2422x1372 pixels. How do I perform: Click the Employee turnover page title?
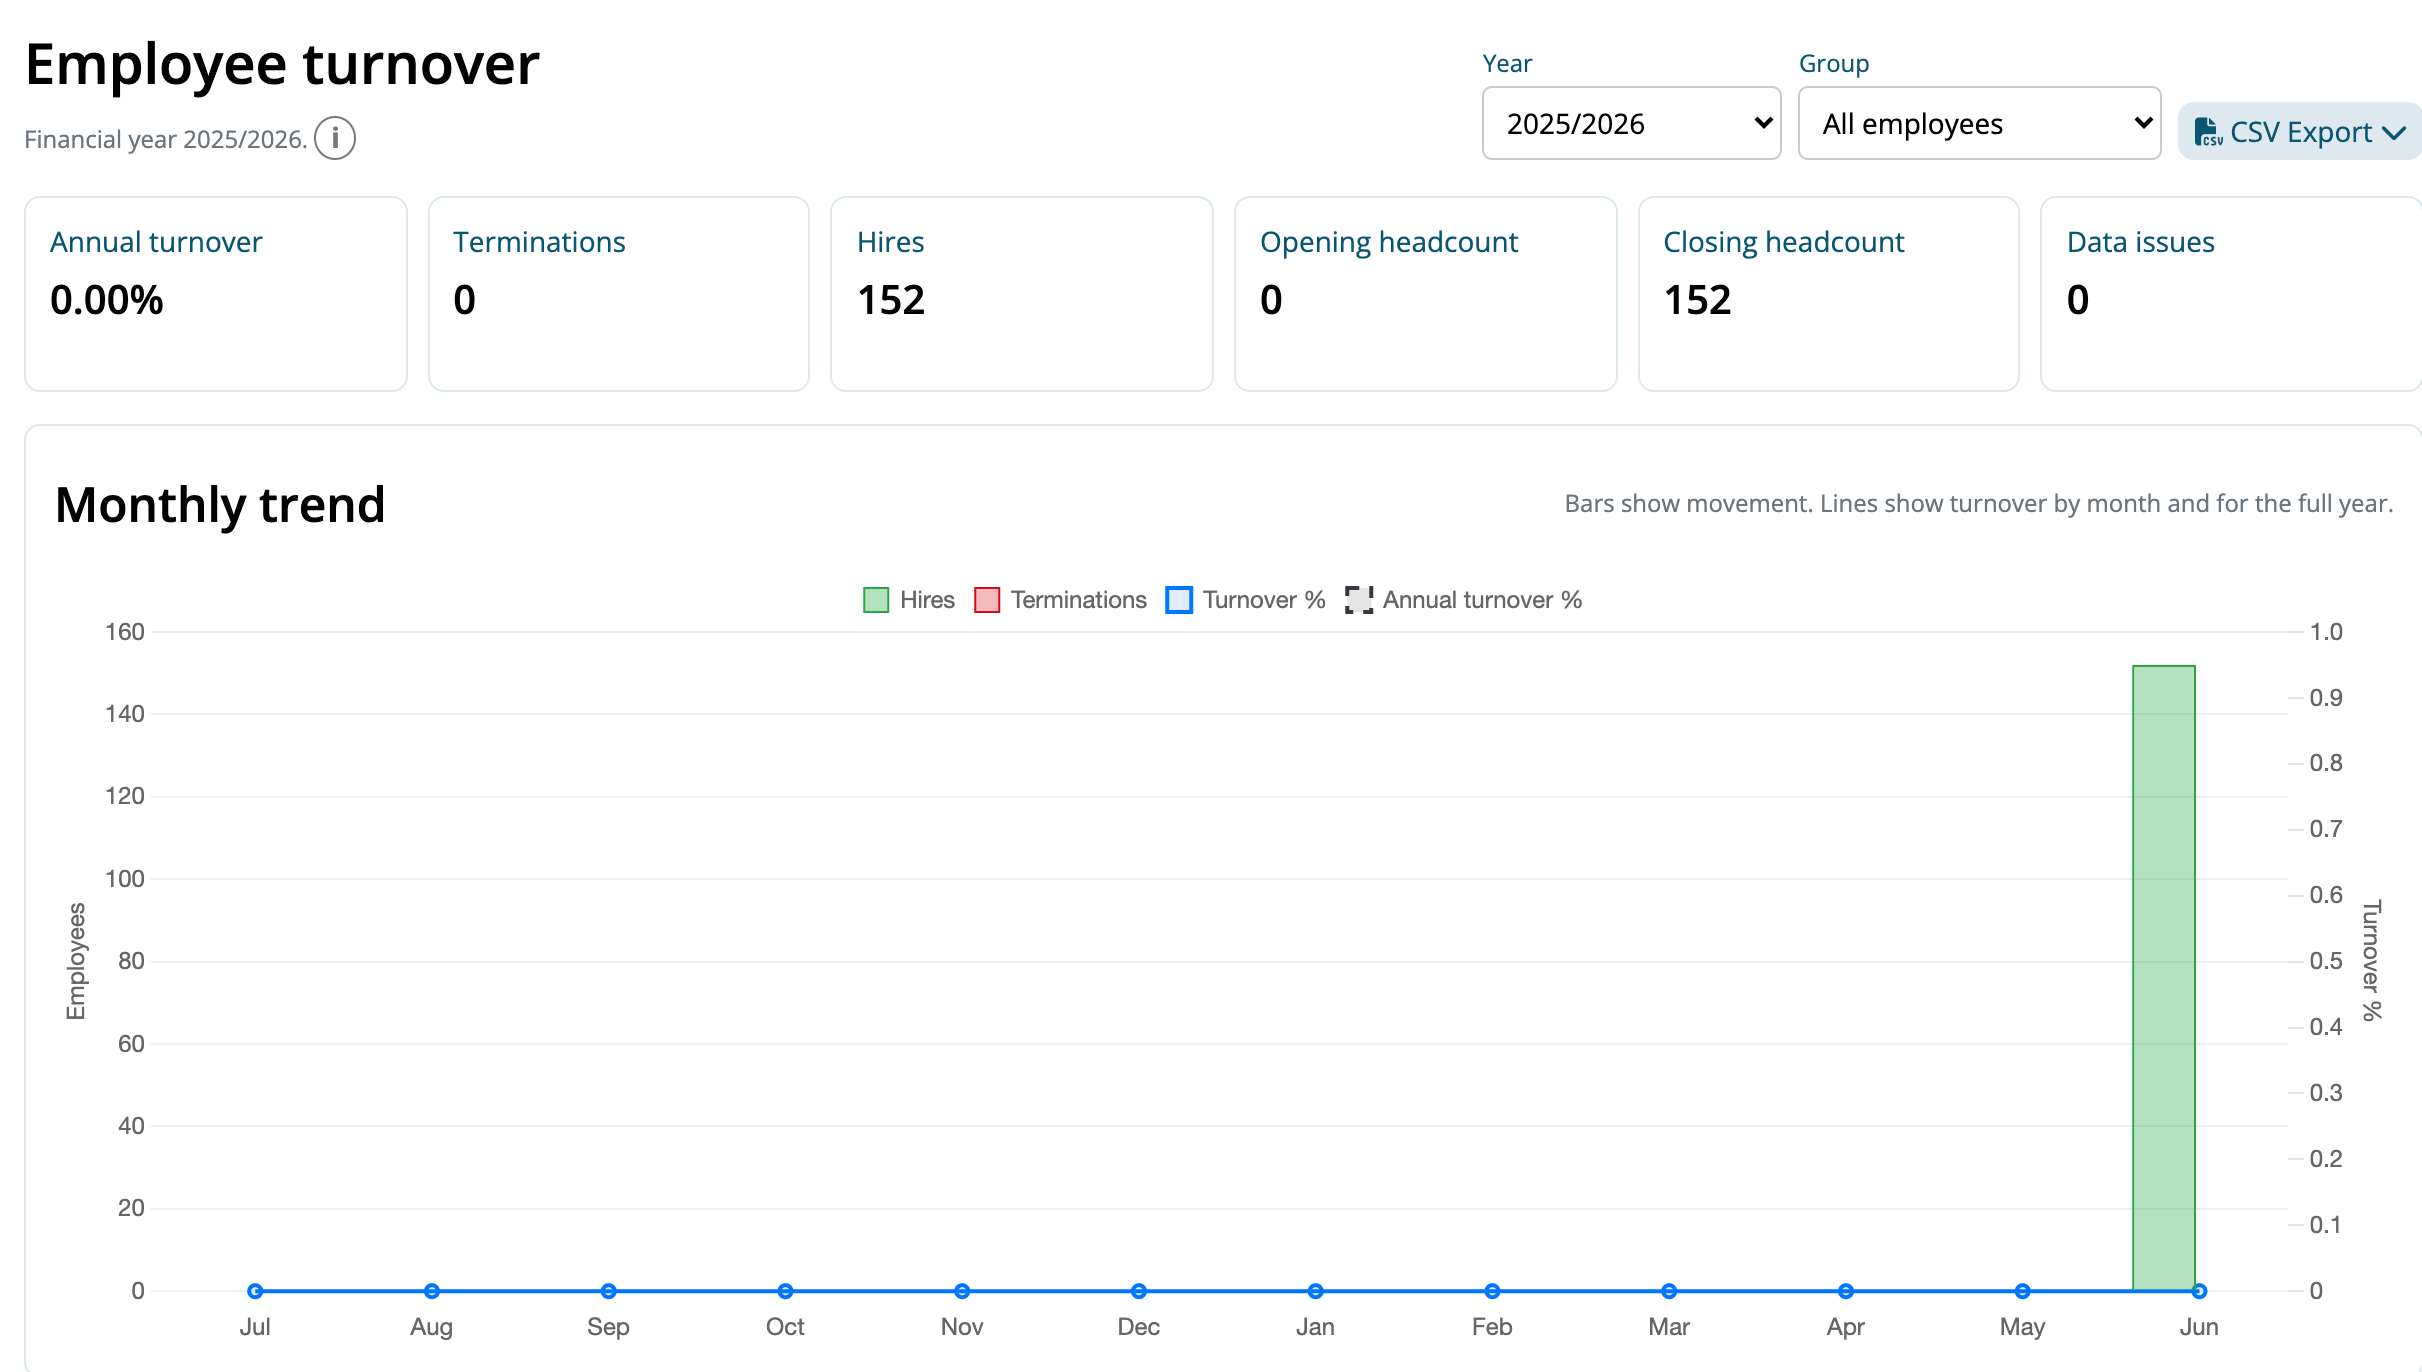282,65
